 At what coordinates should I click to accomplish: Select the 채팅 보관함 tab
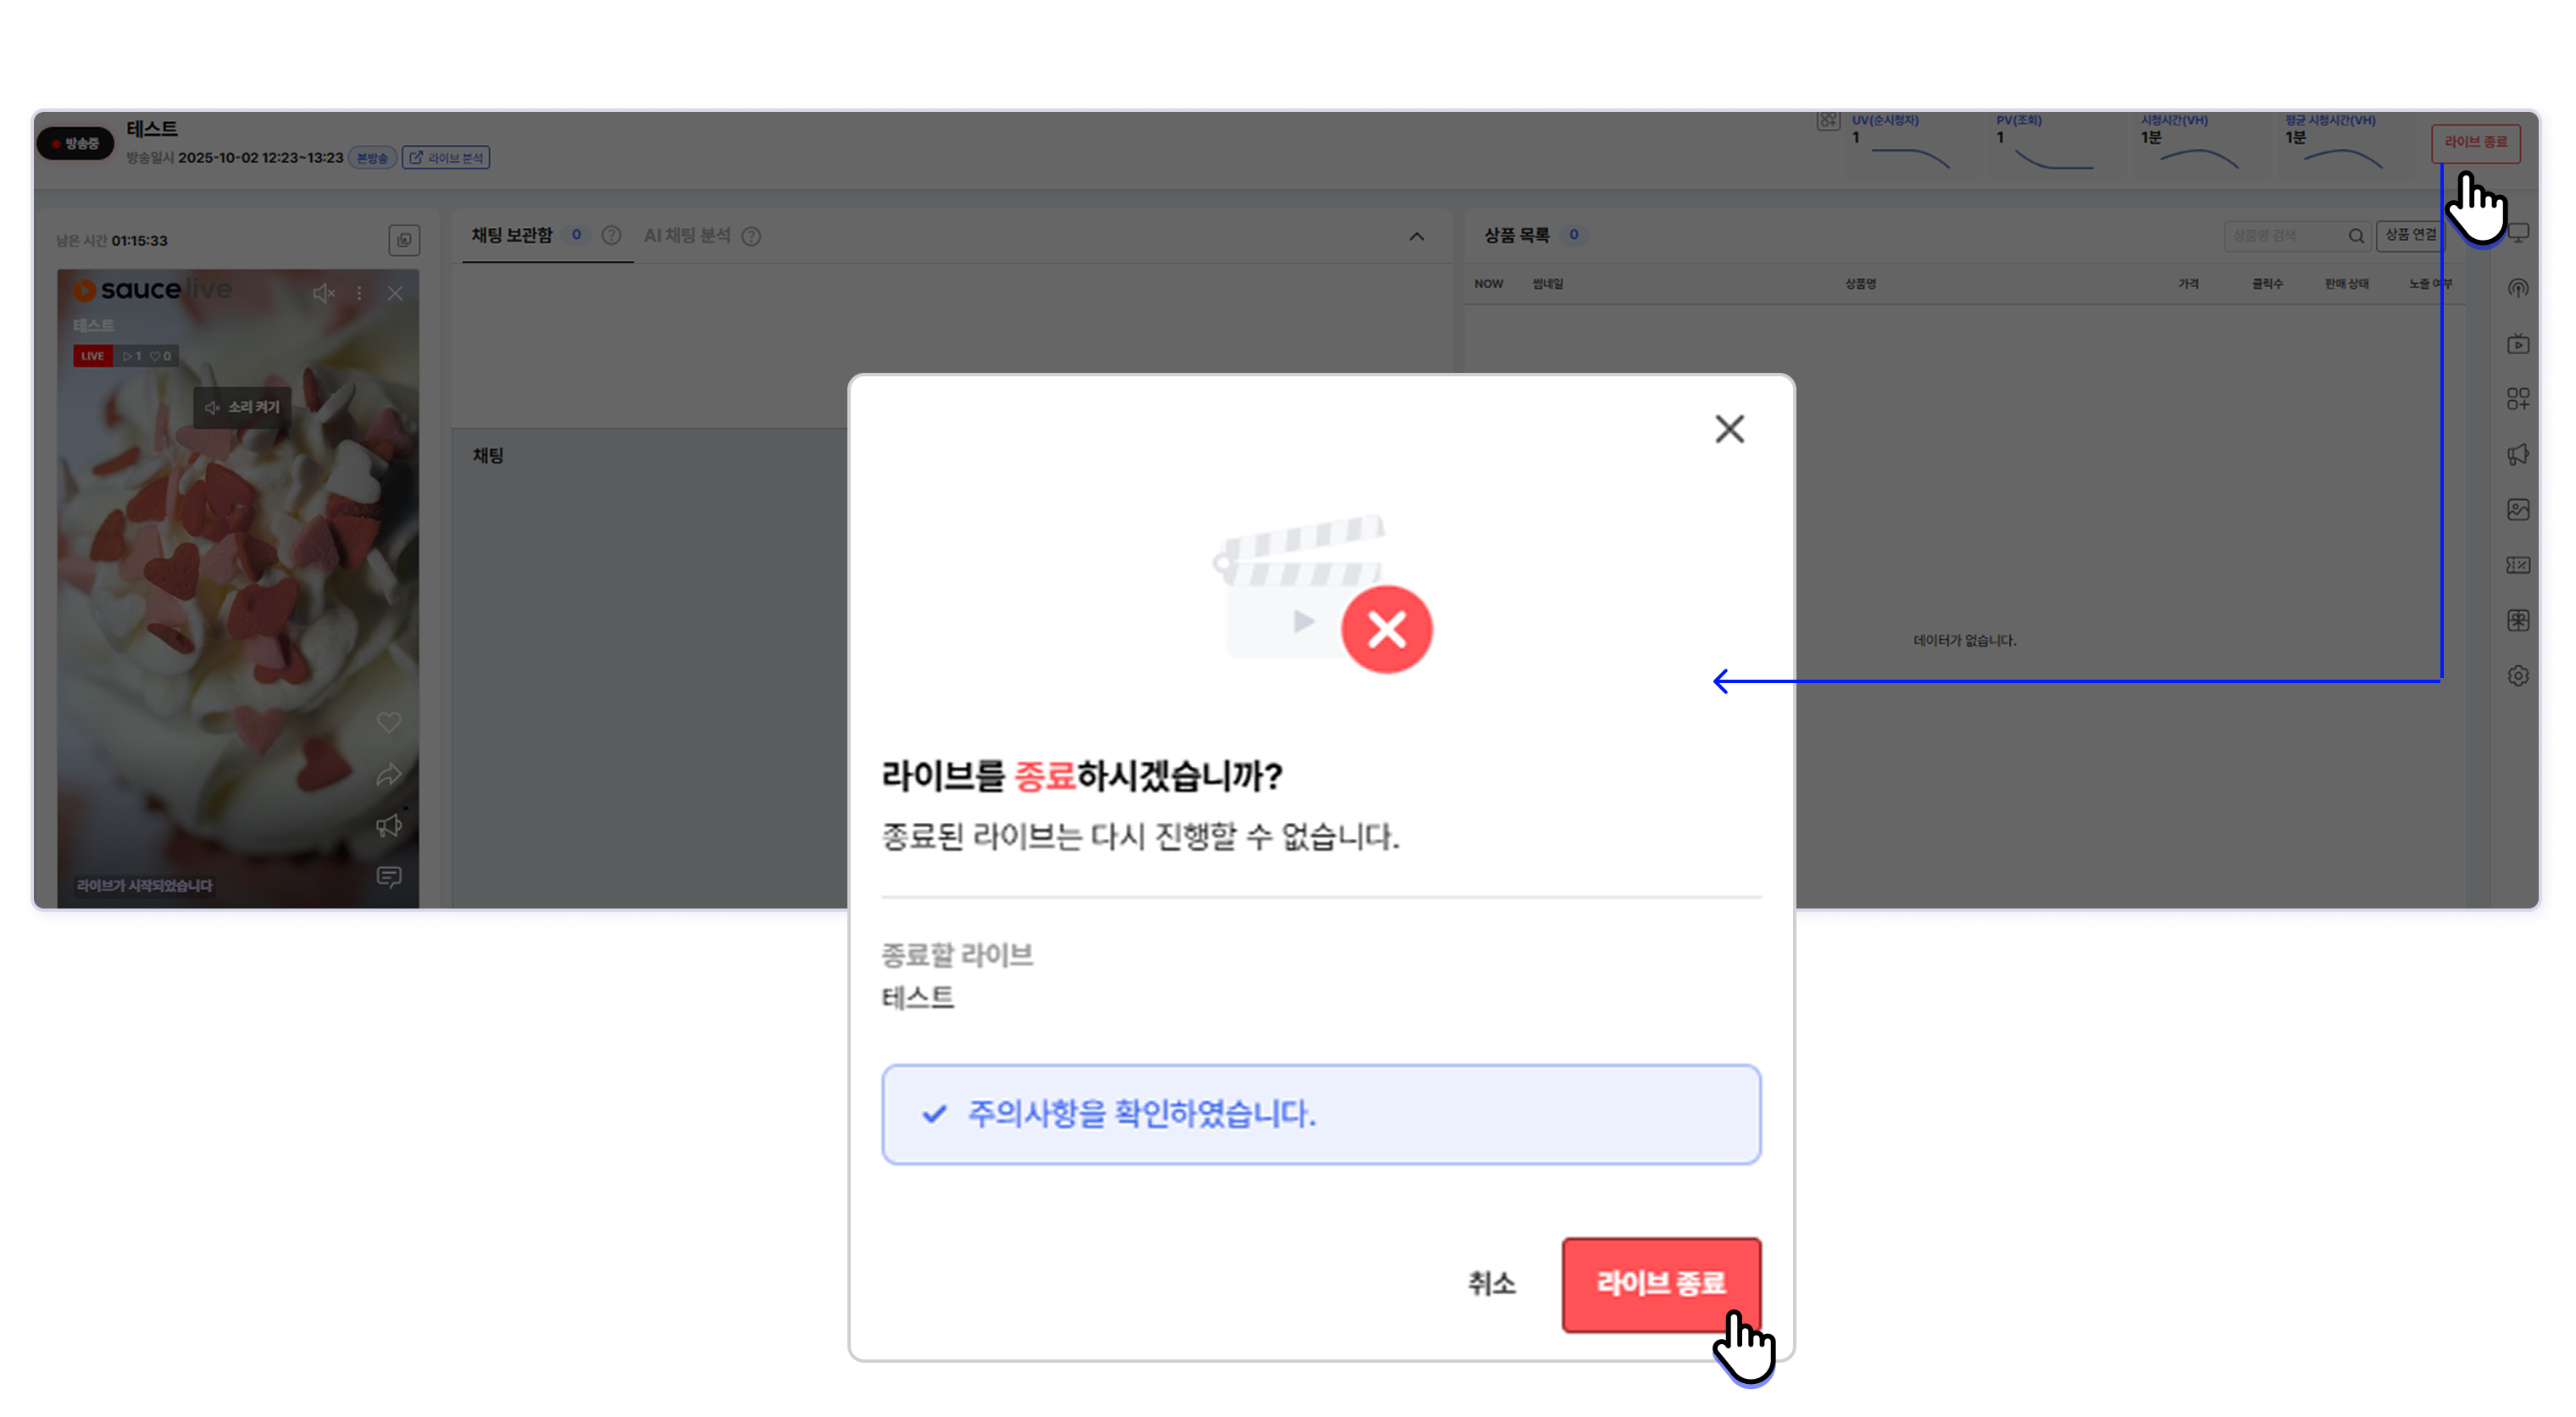[x=512, y=236]
